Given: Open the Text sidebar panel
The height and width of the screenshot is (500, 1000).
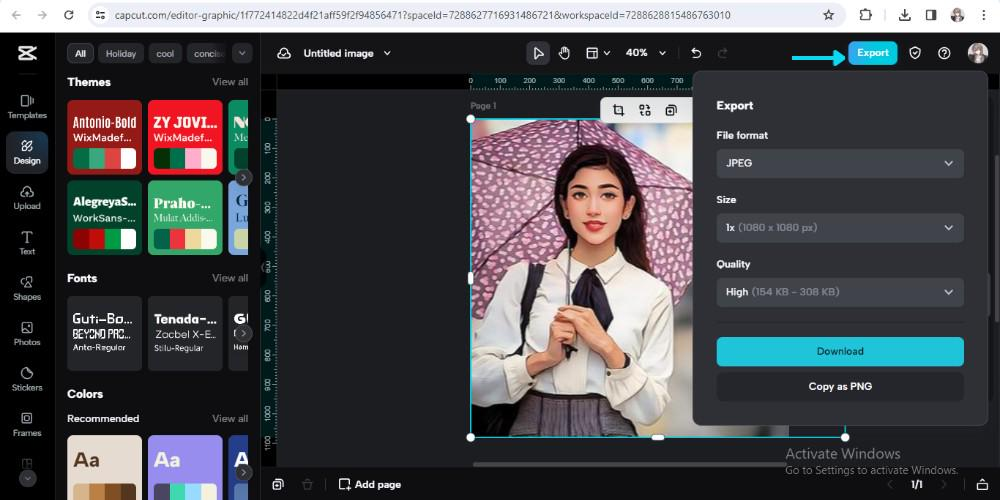Looking at the screenshot, I should tap(27, 243).
